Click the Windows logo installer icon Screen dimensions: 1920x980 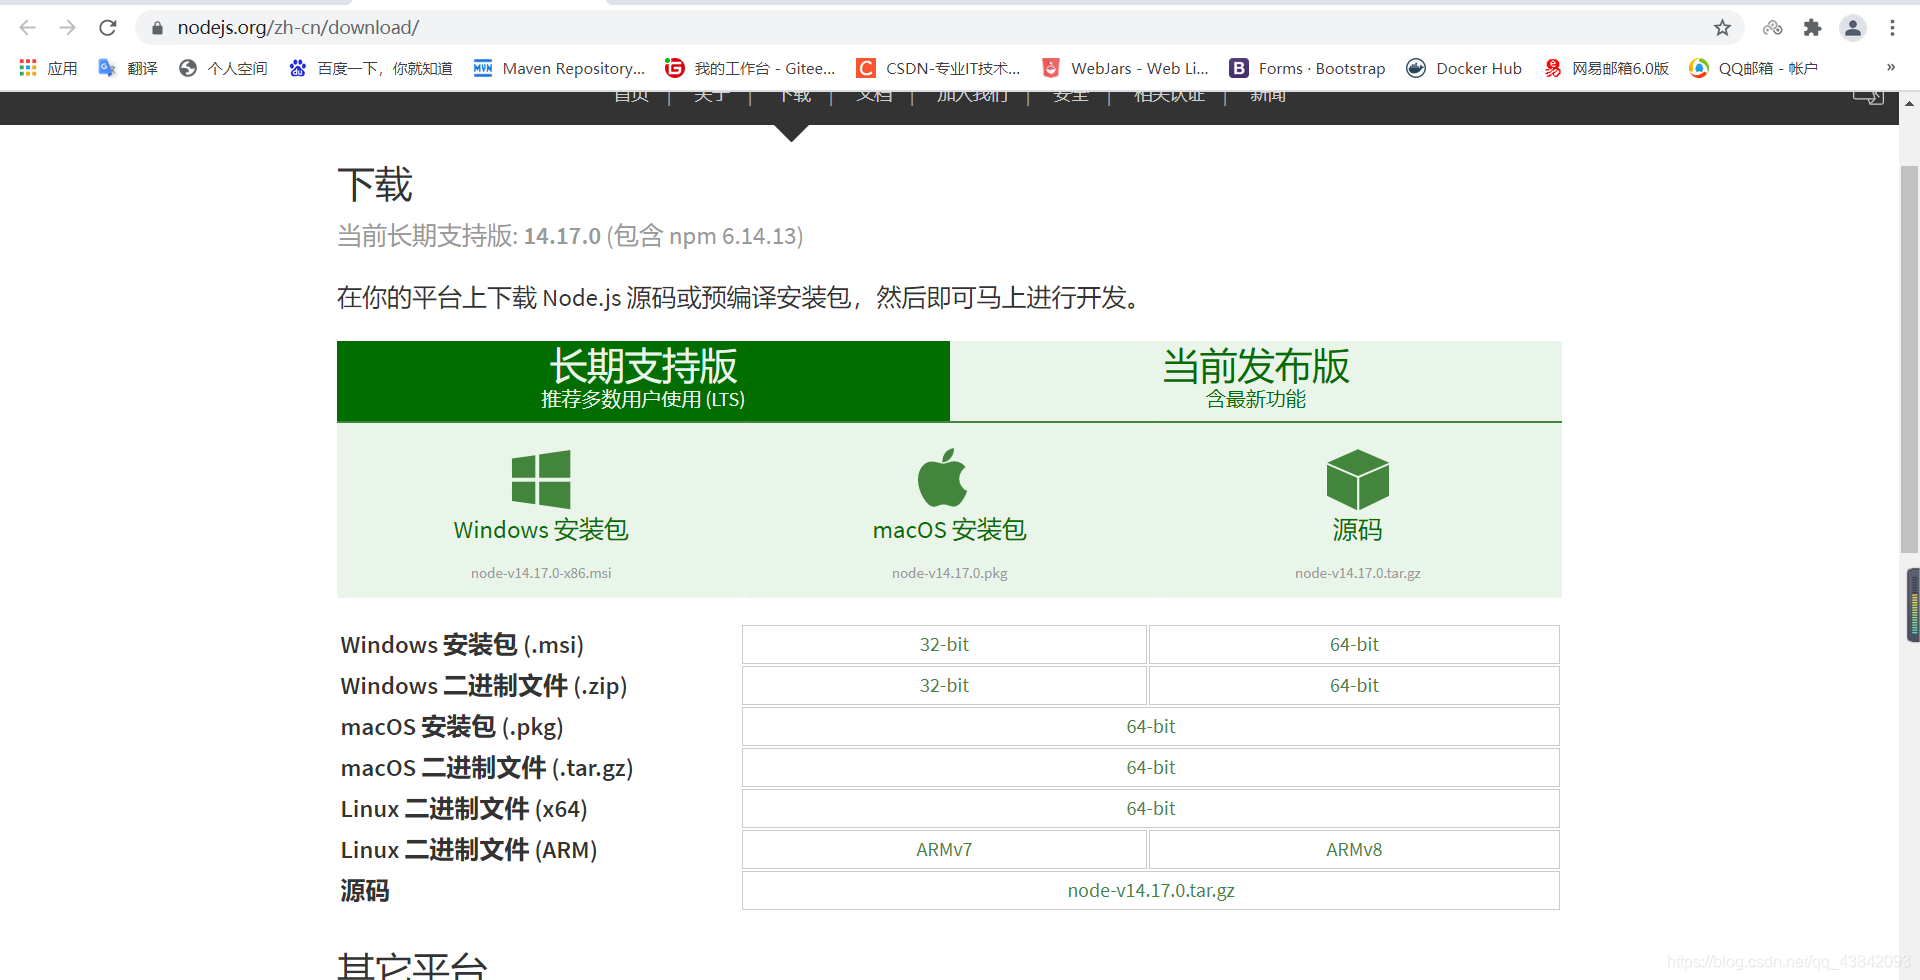click(x=541, y=479)
